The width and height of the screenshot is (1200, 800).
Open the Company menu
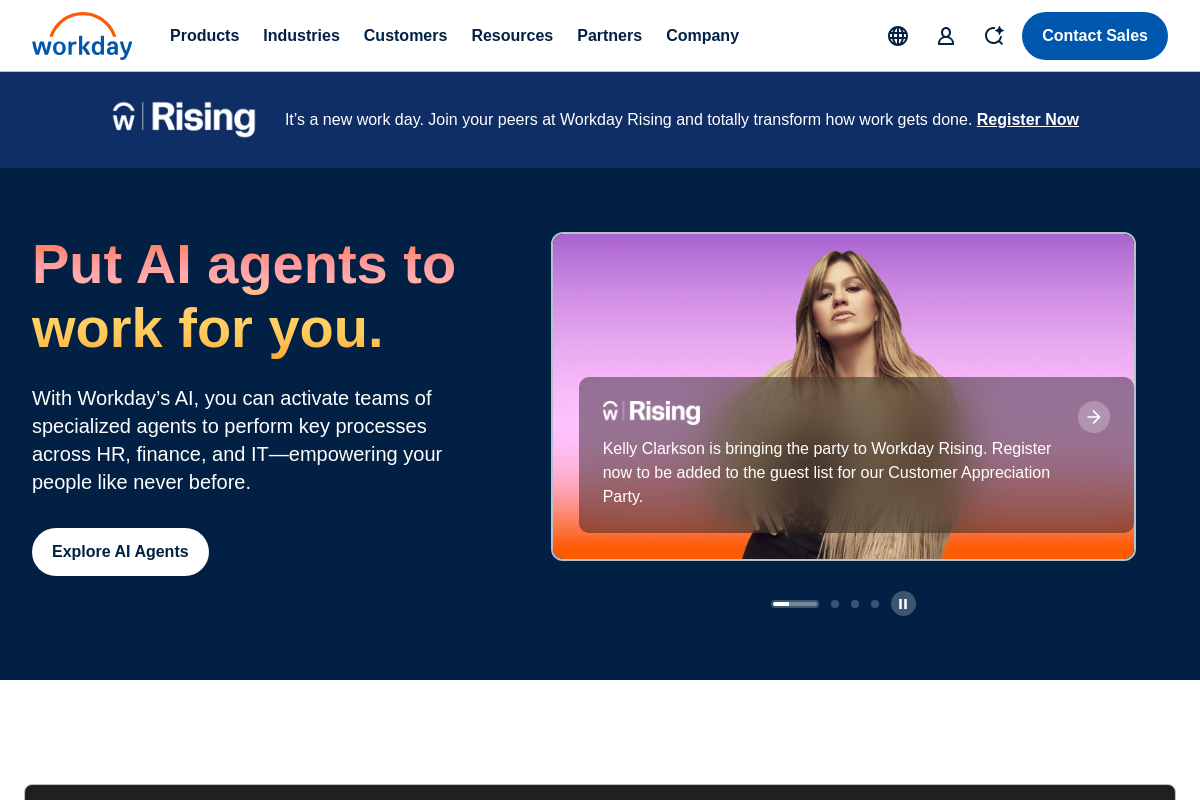(702, 36)
